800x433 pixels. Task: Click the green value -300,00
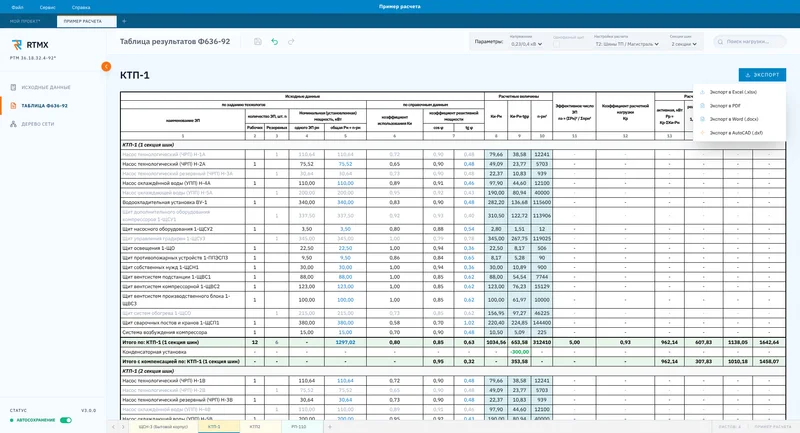coord(519,352)
